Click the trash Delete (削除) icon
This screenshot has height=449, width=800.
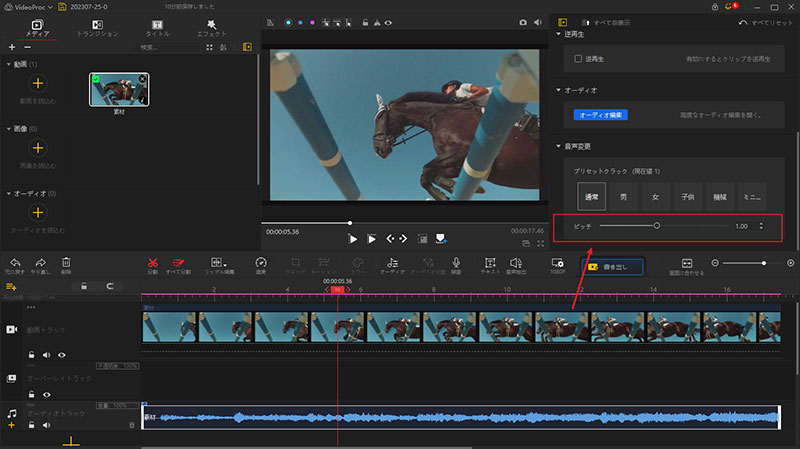click(x=66, y=262)
